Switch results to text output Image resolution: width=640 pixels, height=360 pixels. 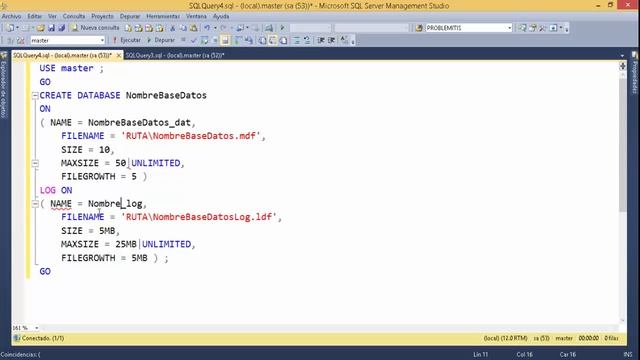tap(262, 40)
